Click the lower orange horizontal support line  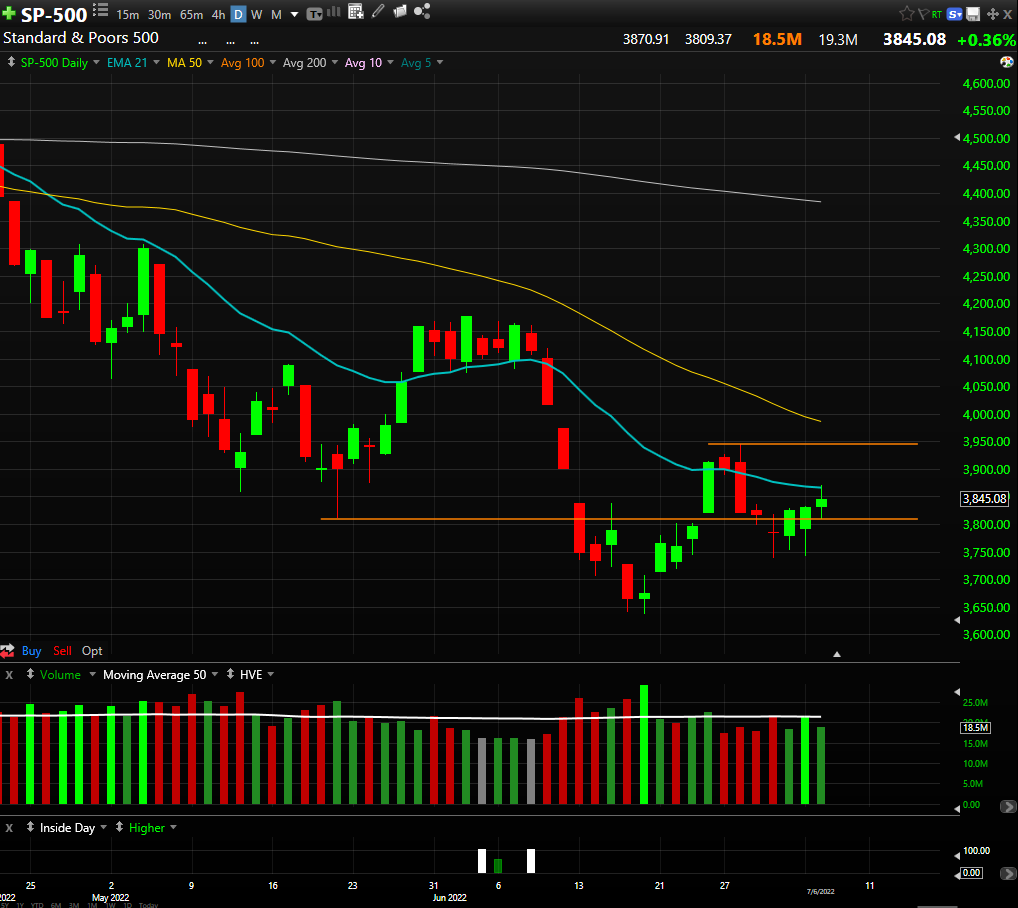coord(619,519)
